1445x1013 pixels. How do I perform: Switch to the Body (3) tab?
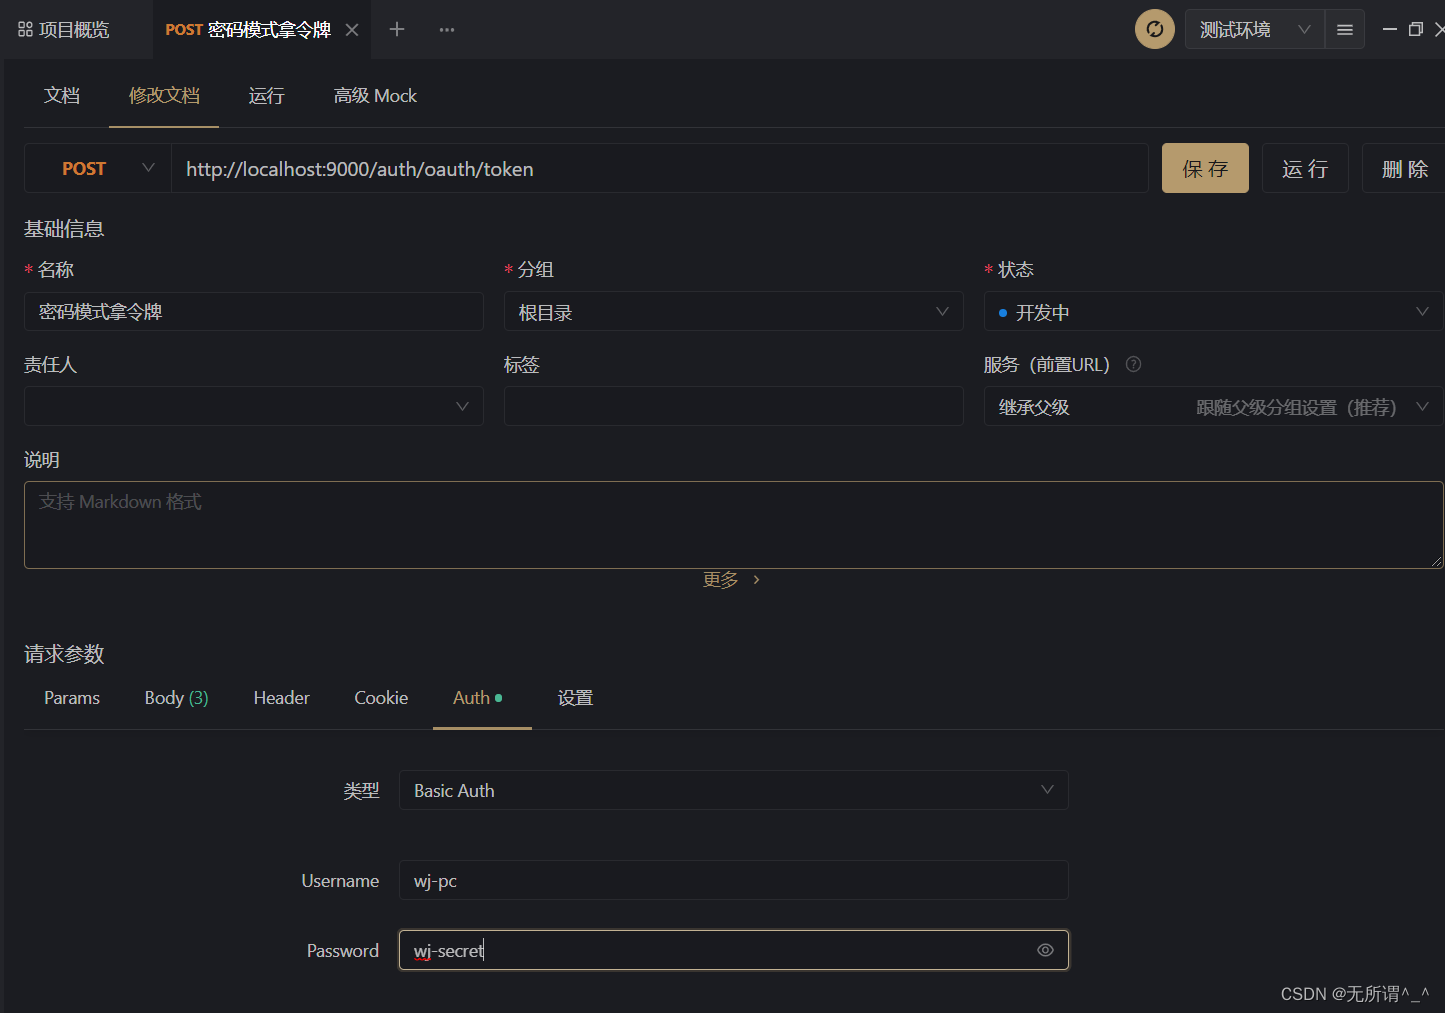pyautogui.click(x=176, y=697)
